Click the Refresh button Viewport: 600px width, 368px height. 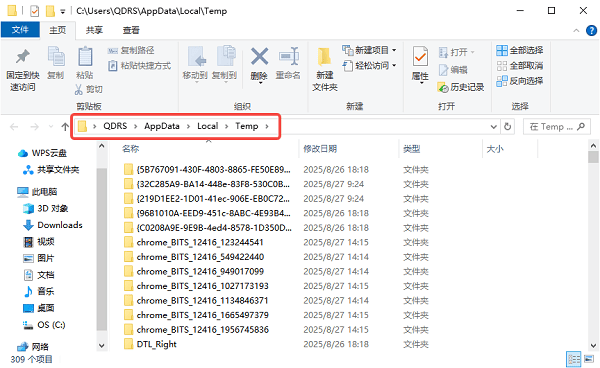coord(507,127)
